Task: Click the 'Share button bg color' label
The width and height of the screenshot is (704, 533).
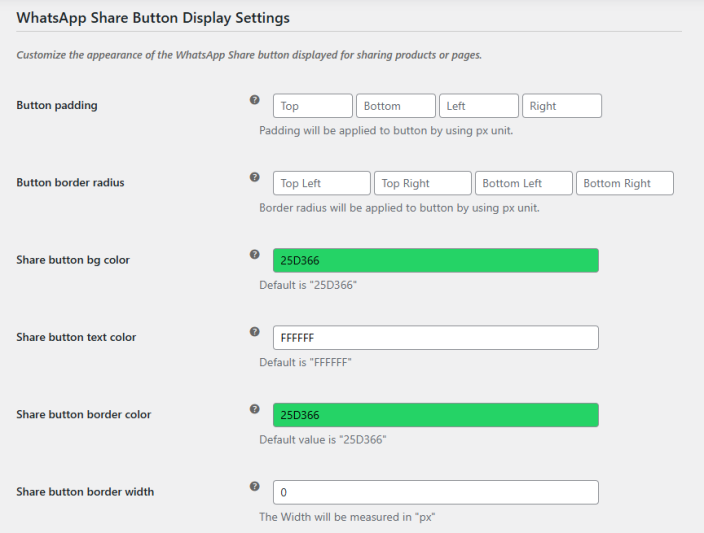Action: pyautogui.click(x=73, y=260)
